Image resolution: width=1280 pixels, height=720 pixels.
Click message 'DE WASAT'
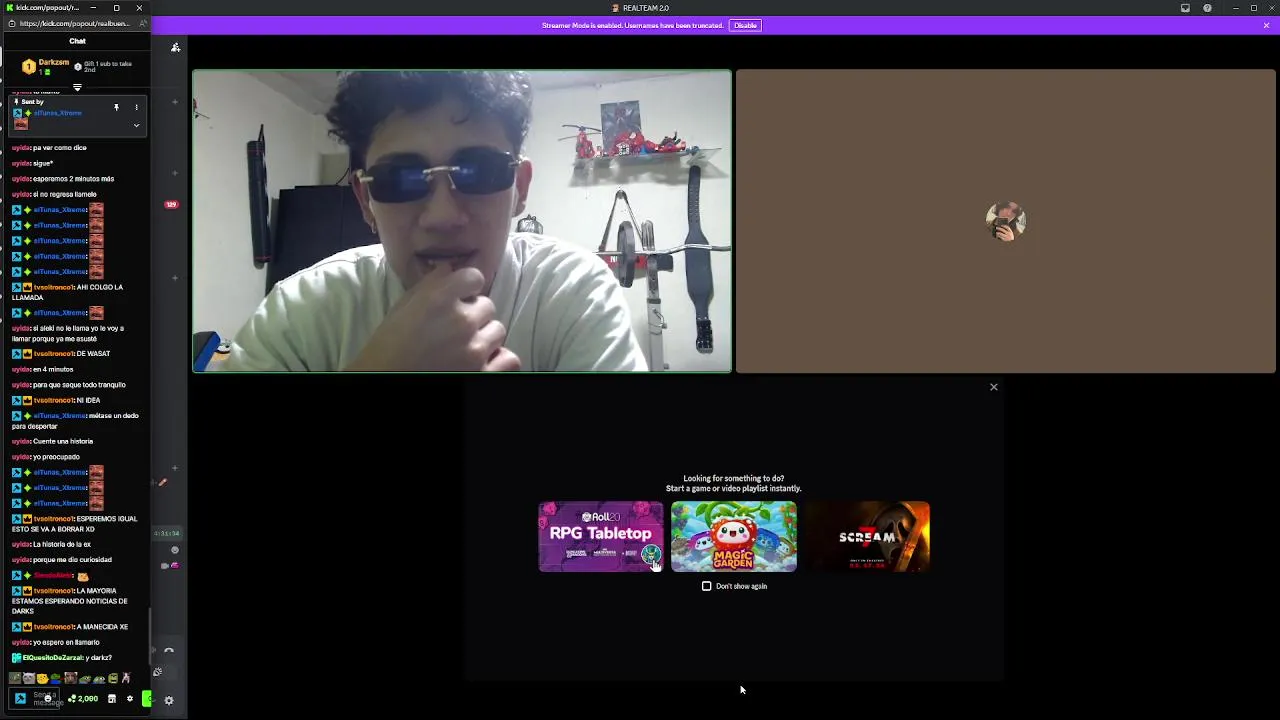point(93,354)
